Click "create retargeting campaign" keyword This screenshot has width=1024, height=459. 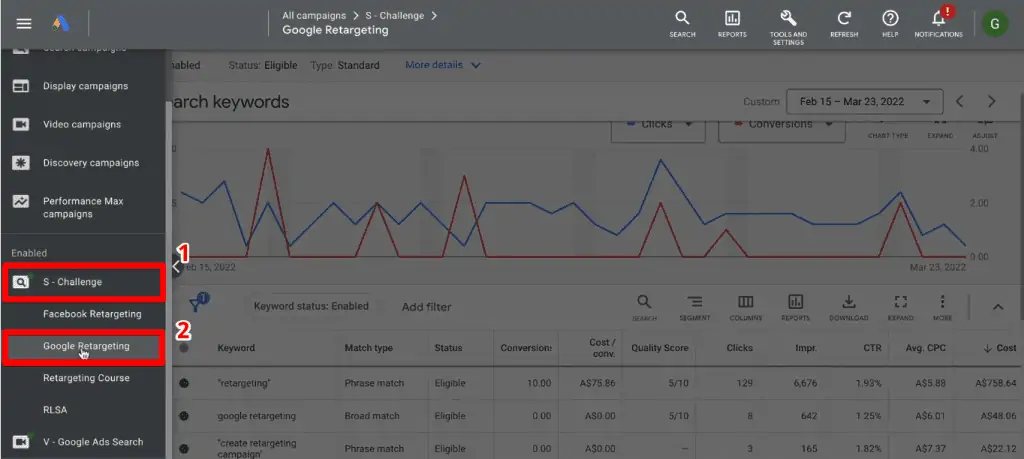(257, 448)
